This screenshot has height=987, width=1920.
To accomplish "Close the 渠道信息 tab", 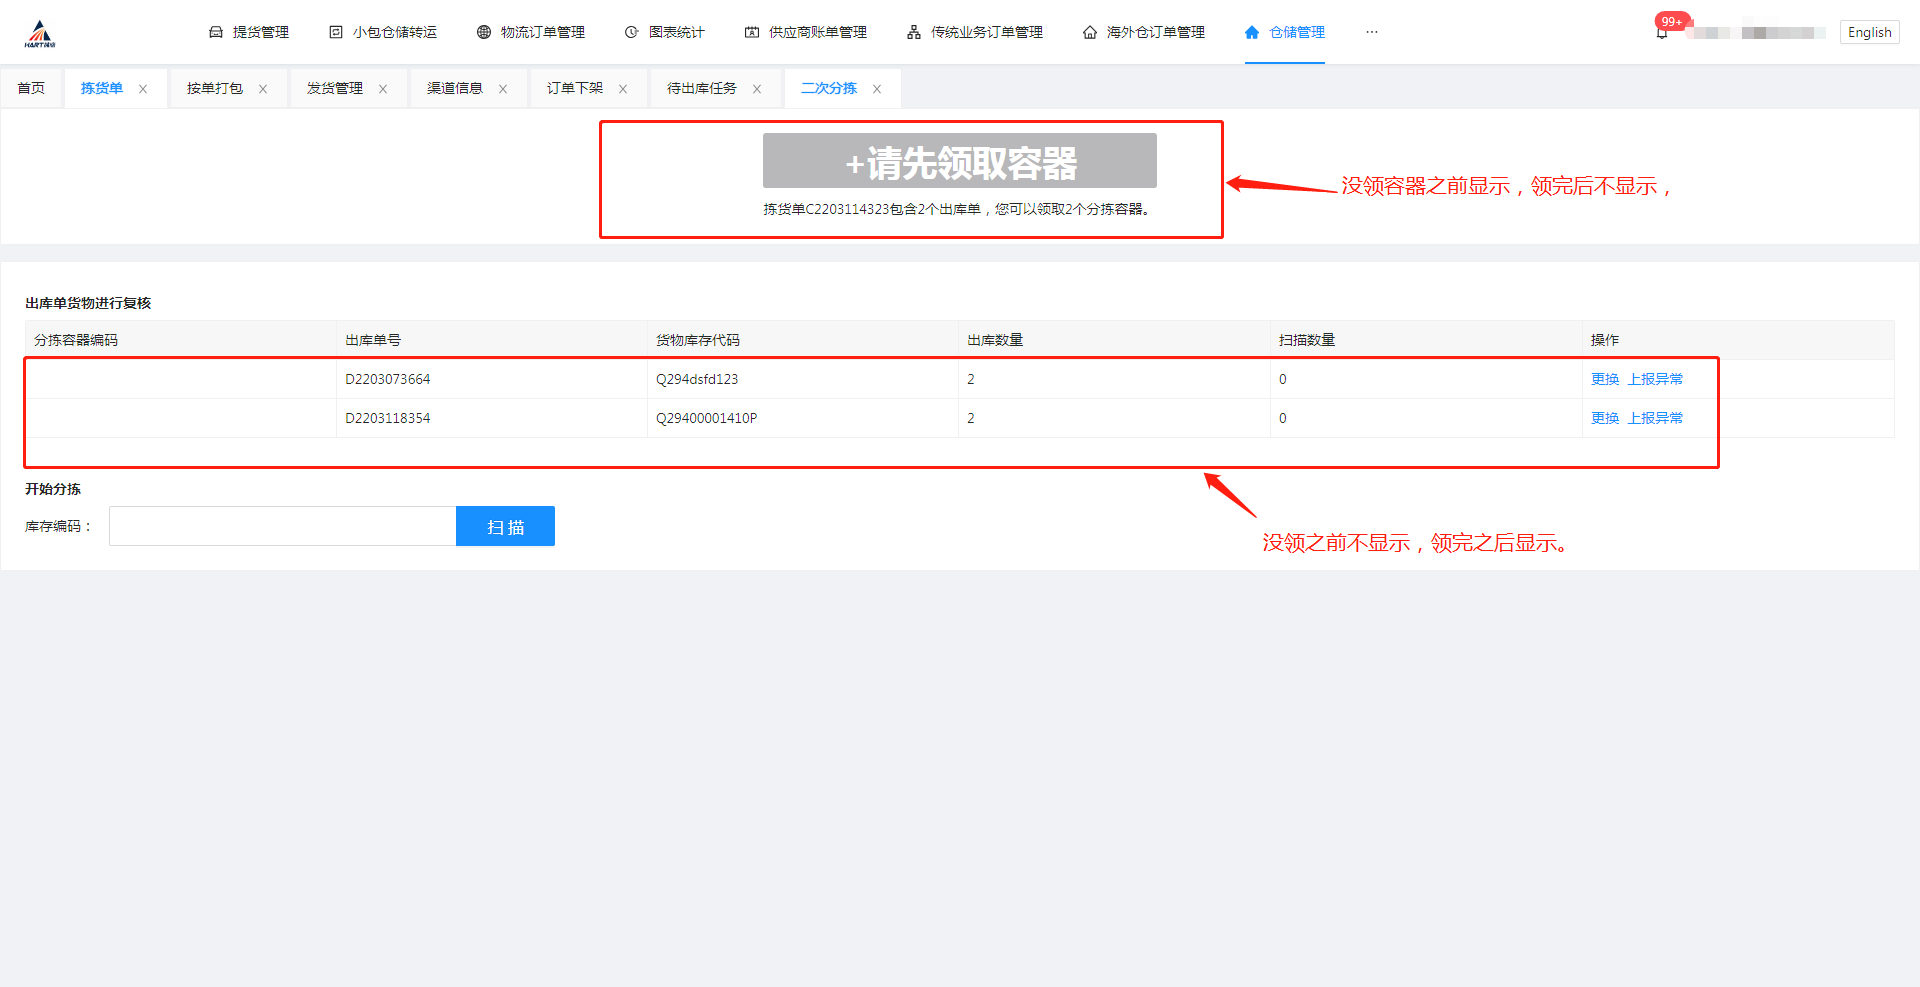I will pos(503,89).
